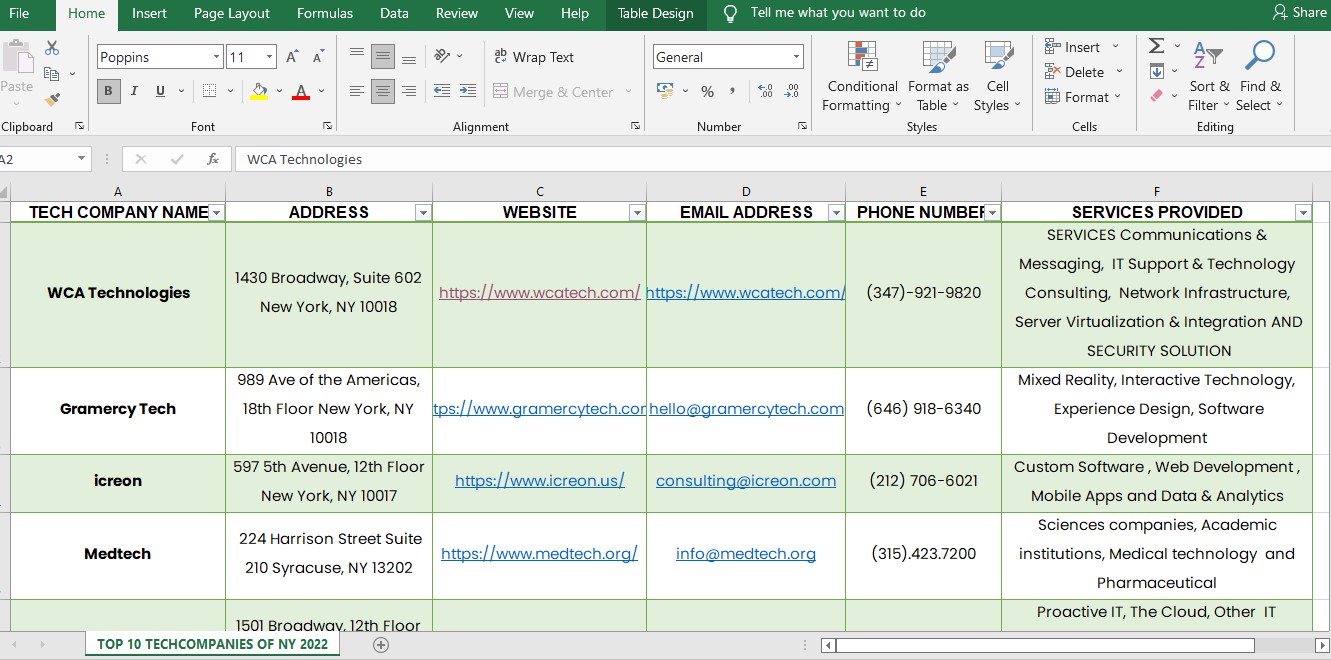The width and height of the screenshot is (1331, 660).
Task: Click the Decrease Decimal icon
Action: [x=792, y=91]
